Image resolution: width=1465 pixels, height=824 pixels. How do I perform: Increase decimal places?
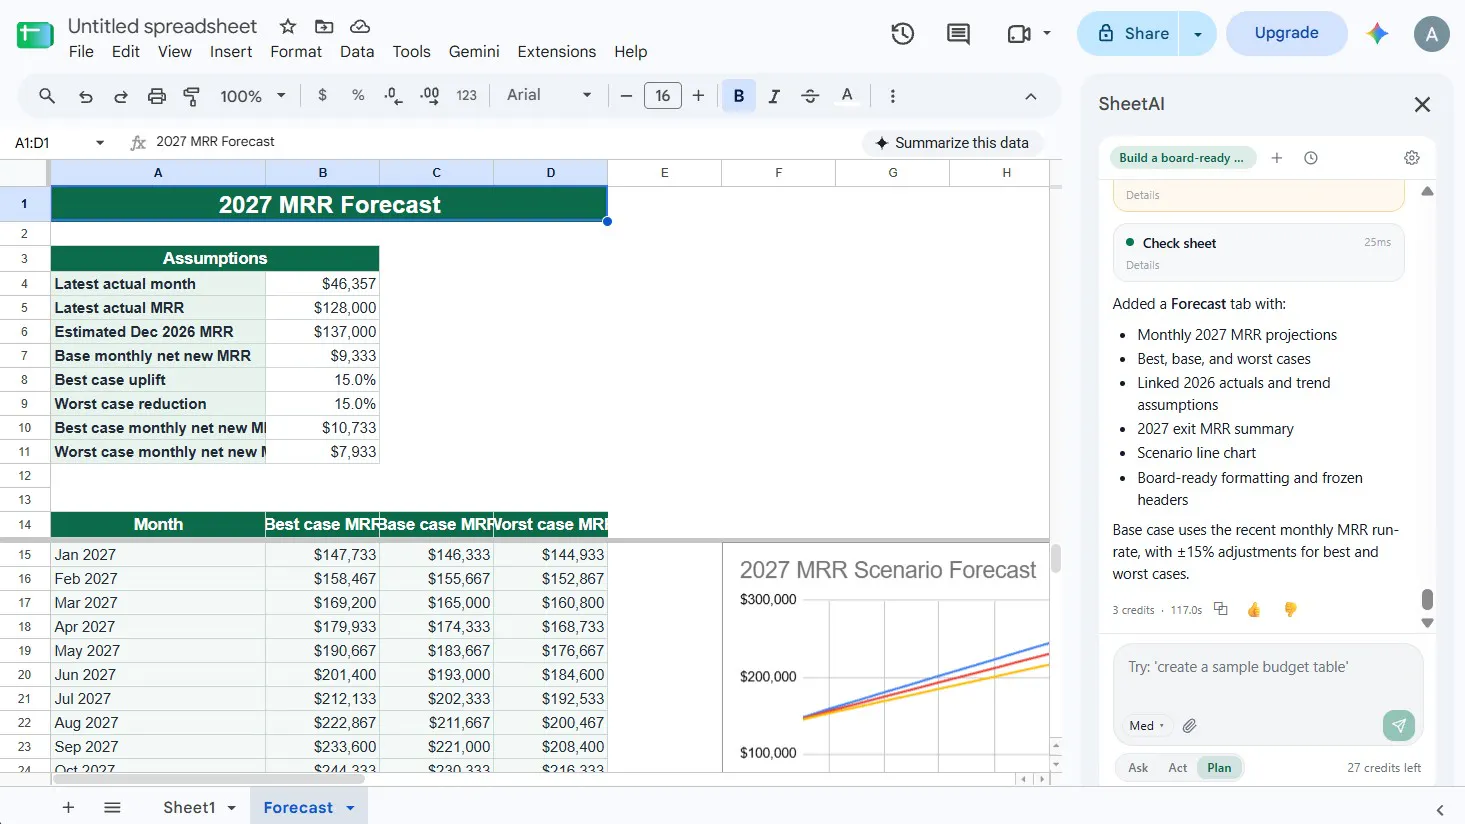coord(430,95)
